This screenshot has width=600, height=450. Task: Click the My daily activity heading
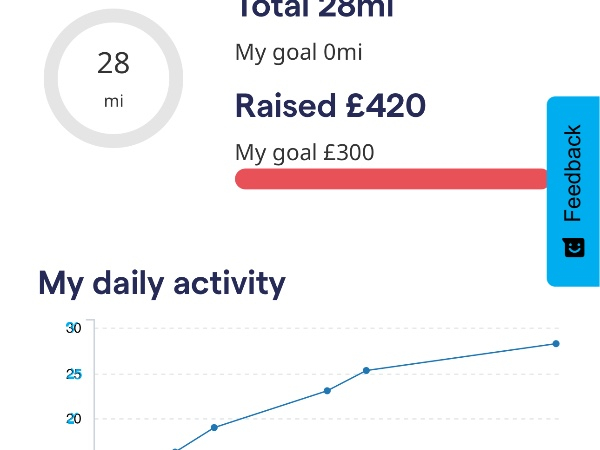(x=162, y=283)
